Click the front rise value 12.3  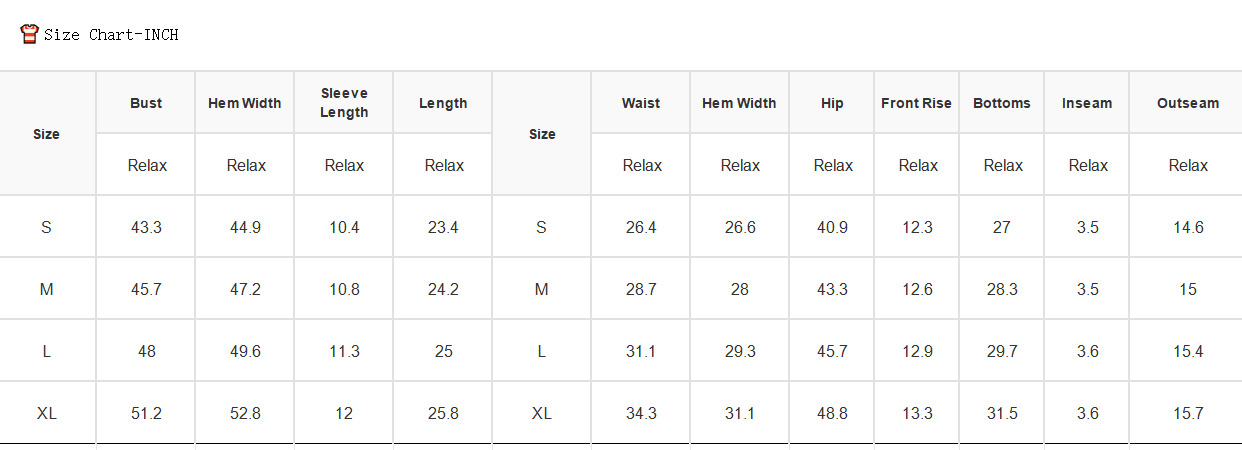point(917,228)
